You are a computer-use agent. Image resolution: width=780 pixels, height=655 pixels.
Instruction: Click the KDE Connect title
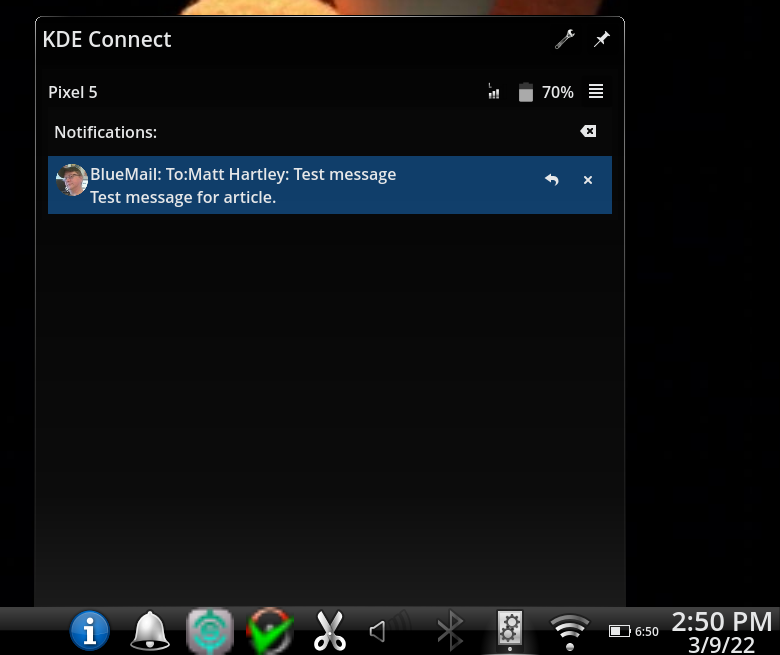pos(106,39)
